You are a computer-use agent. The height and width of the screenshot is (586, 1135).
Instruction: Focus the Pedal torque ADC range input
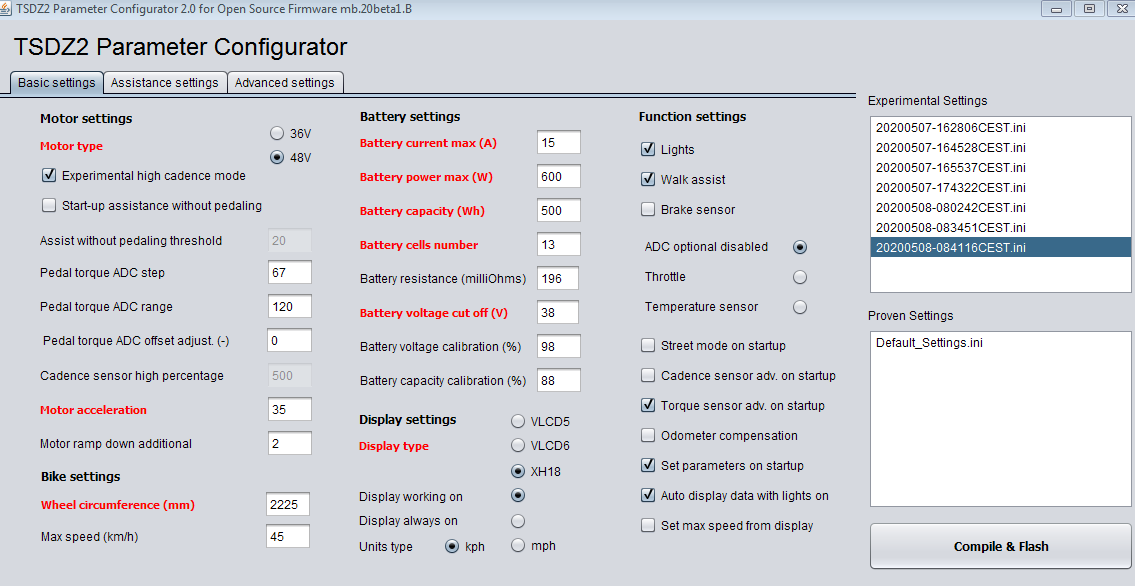[290, 306]
